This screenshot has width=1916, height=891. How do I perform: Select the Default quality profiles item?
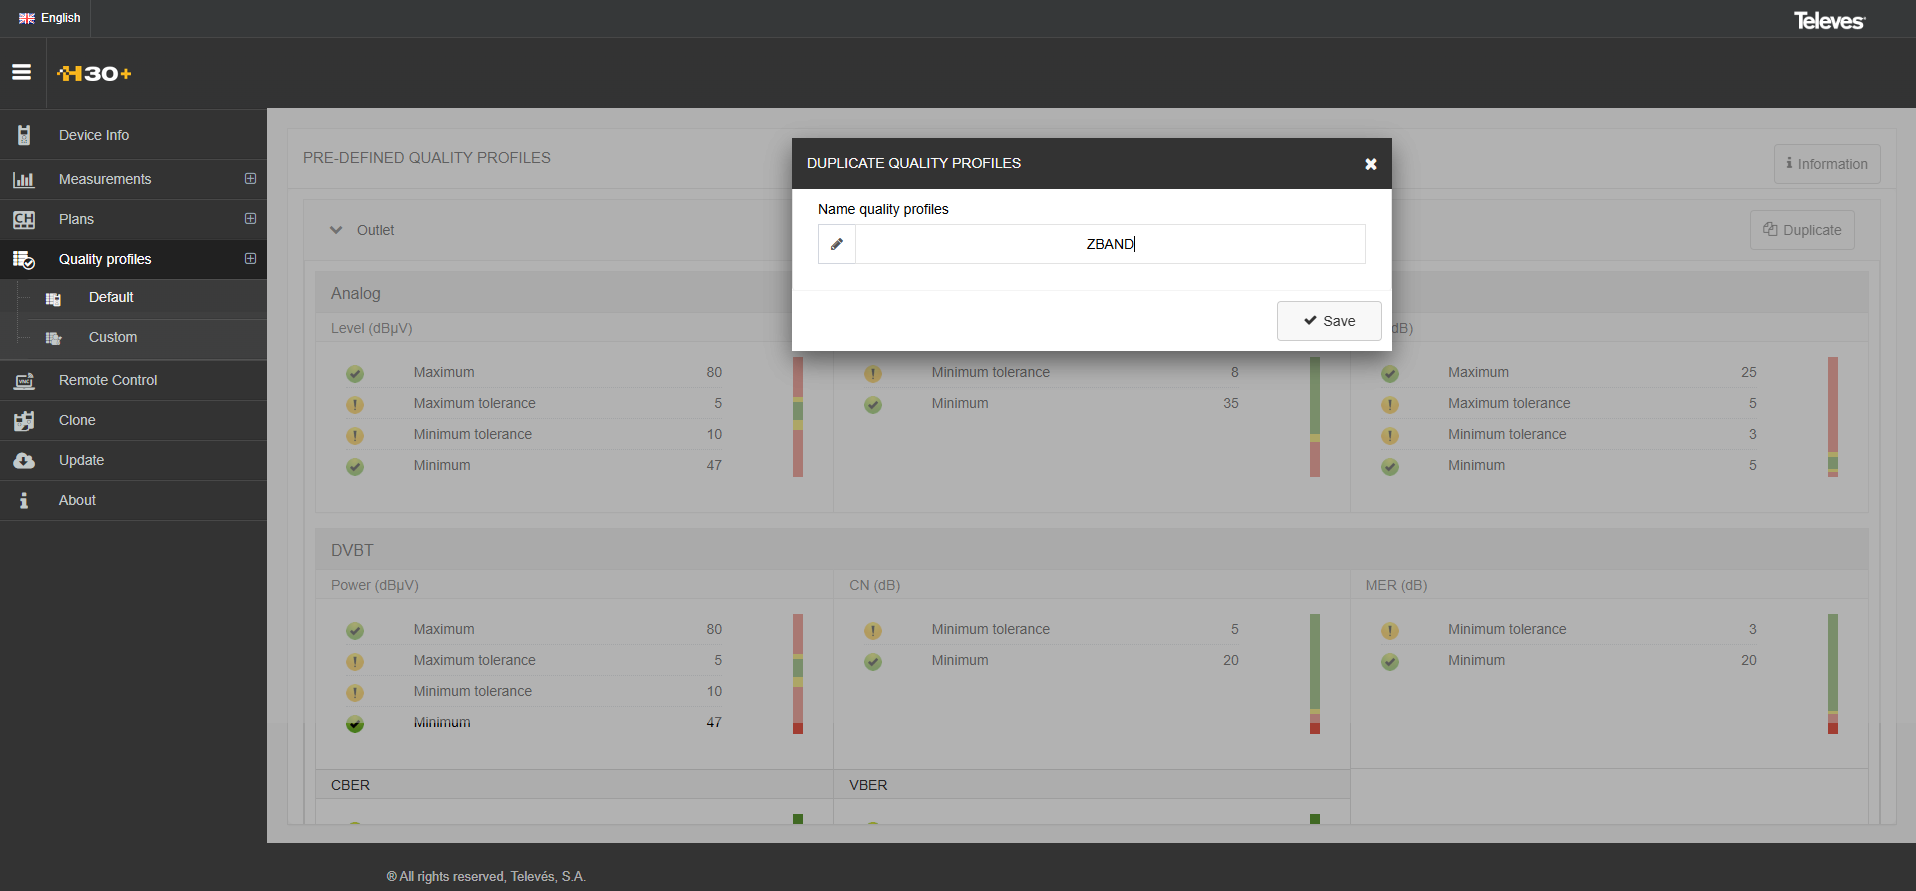click(x=111, y=298)
